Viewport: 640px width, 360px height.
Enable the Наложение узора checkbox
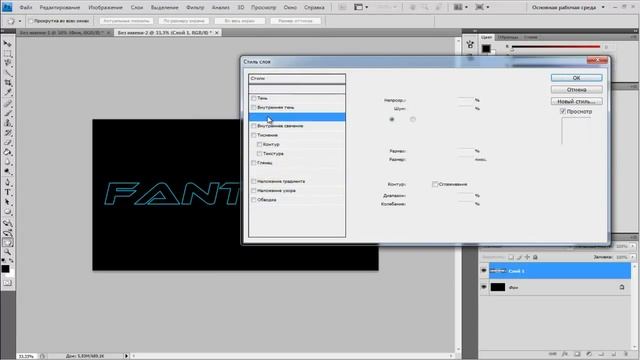click(x=253, y=191)
